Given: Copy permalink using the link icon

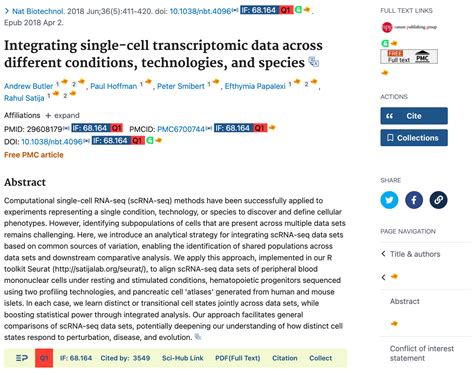Looking at the screenshot, I should click(438, 200).
